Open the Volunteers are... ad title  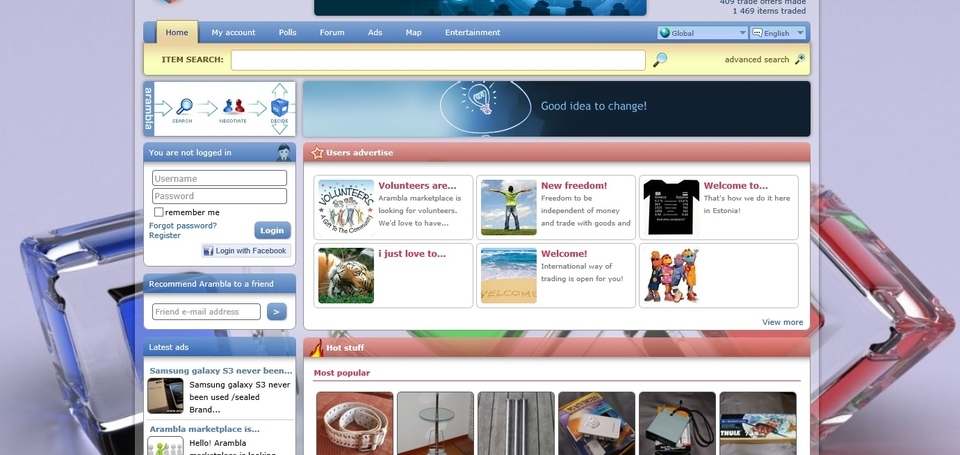click(x=418, y=186)
